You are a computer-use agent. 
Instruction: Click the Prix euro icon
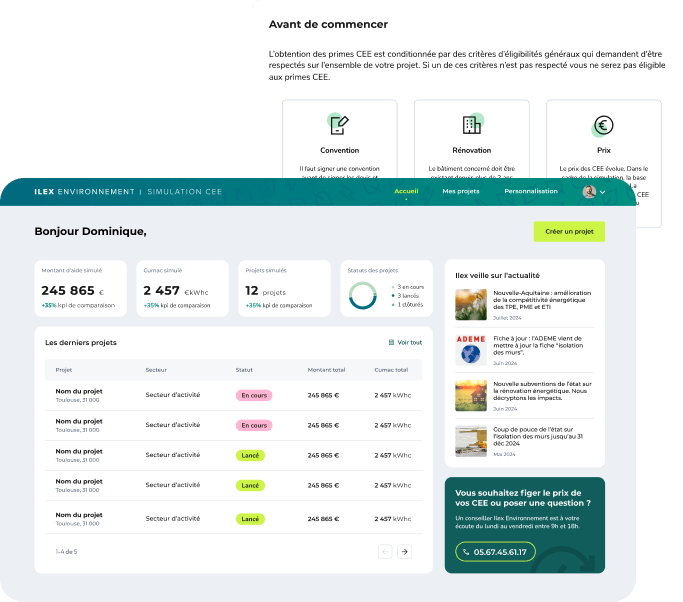603,125
